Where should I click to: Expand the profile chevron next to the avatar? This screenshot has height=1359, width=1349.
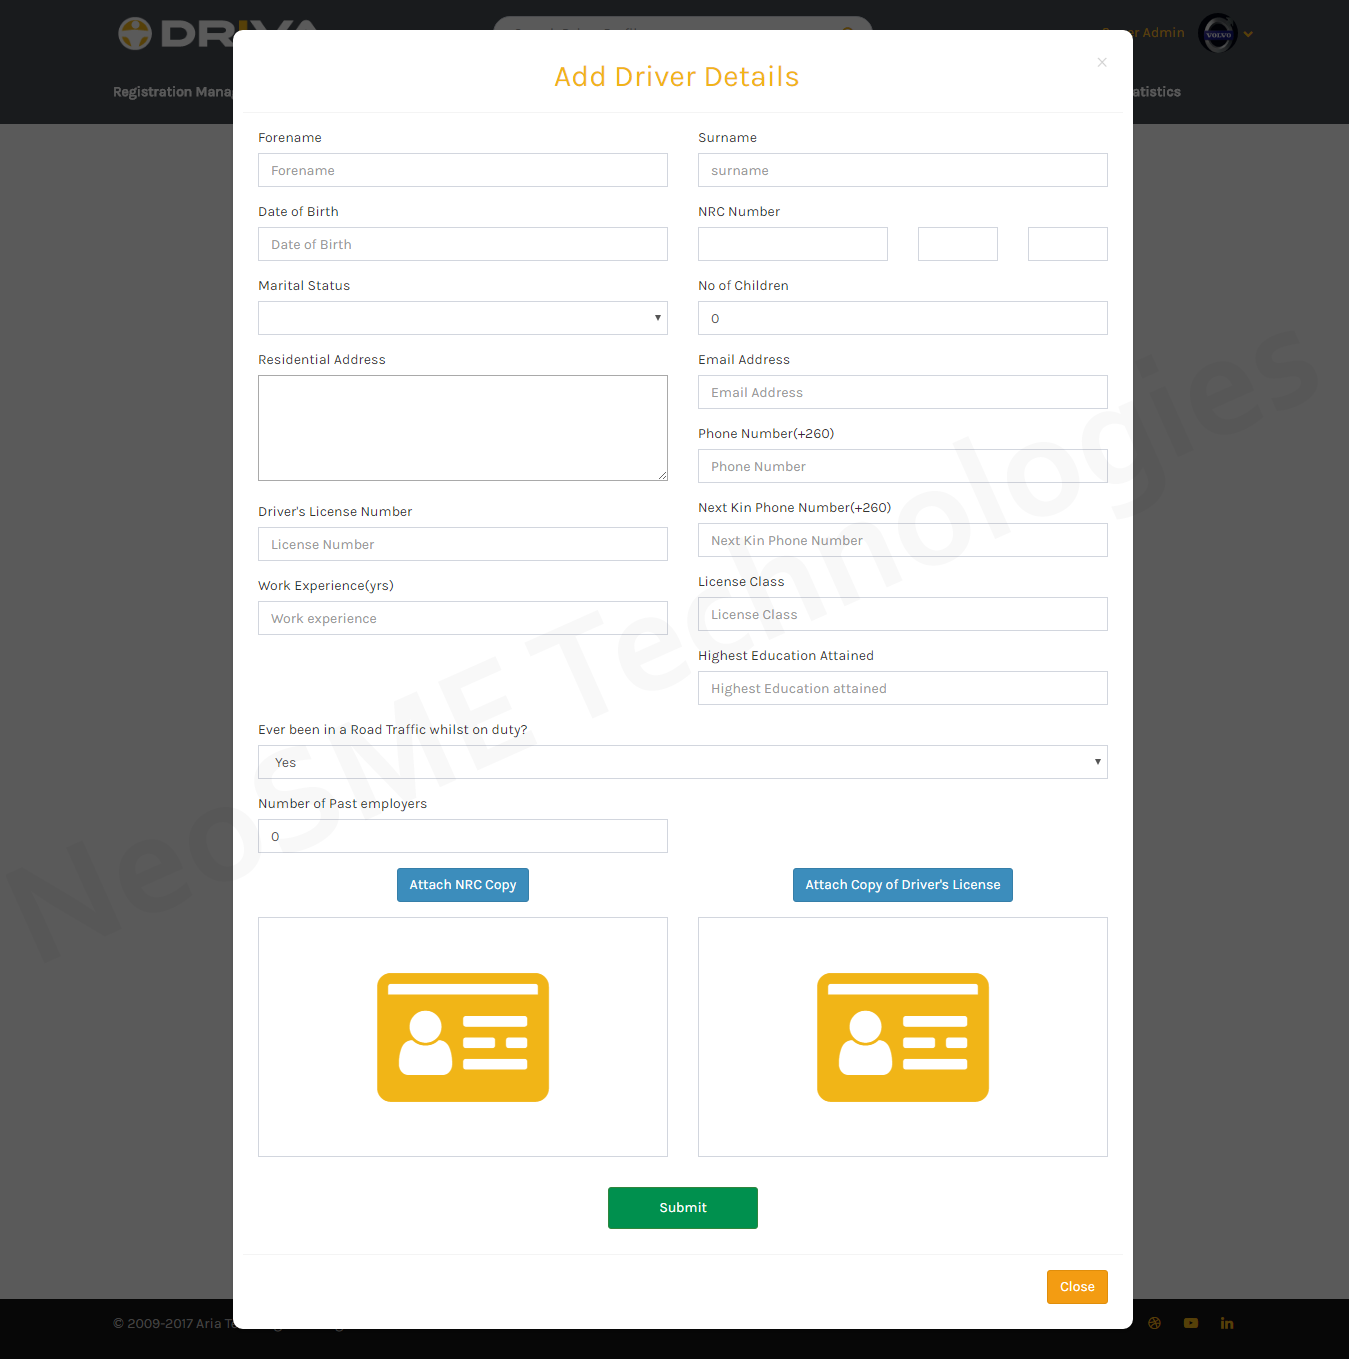tap(1248, 33)
